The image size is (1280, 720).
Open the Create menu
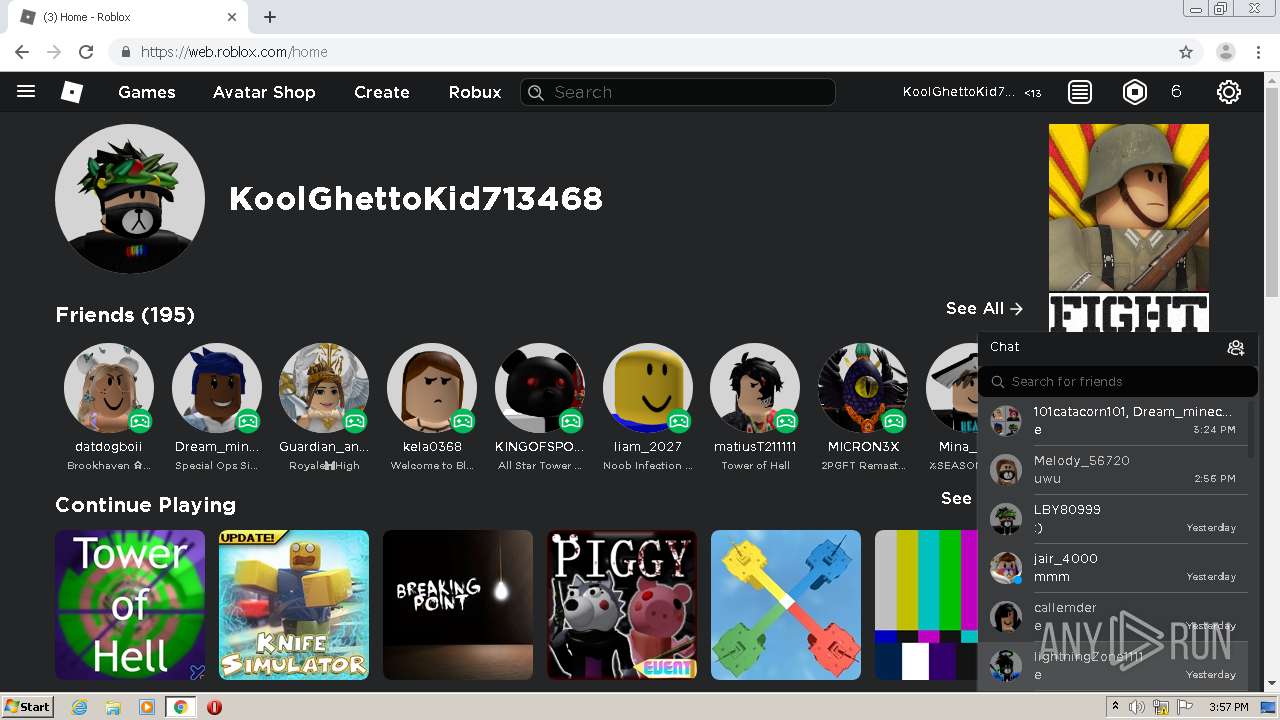[x=382, y=92]
